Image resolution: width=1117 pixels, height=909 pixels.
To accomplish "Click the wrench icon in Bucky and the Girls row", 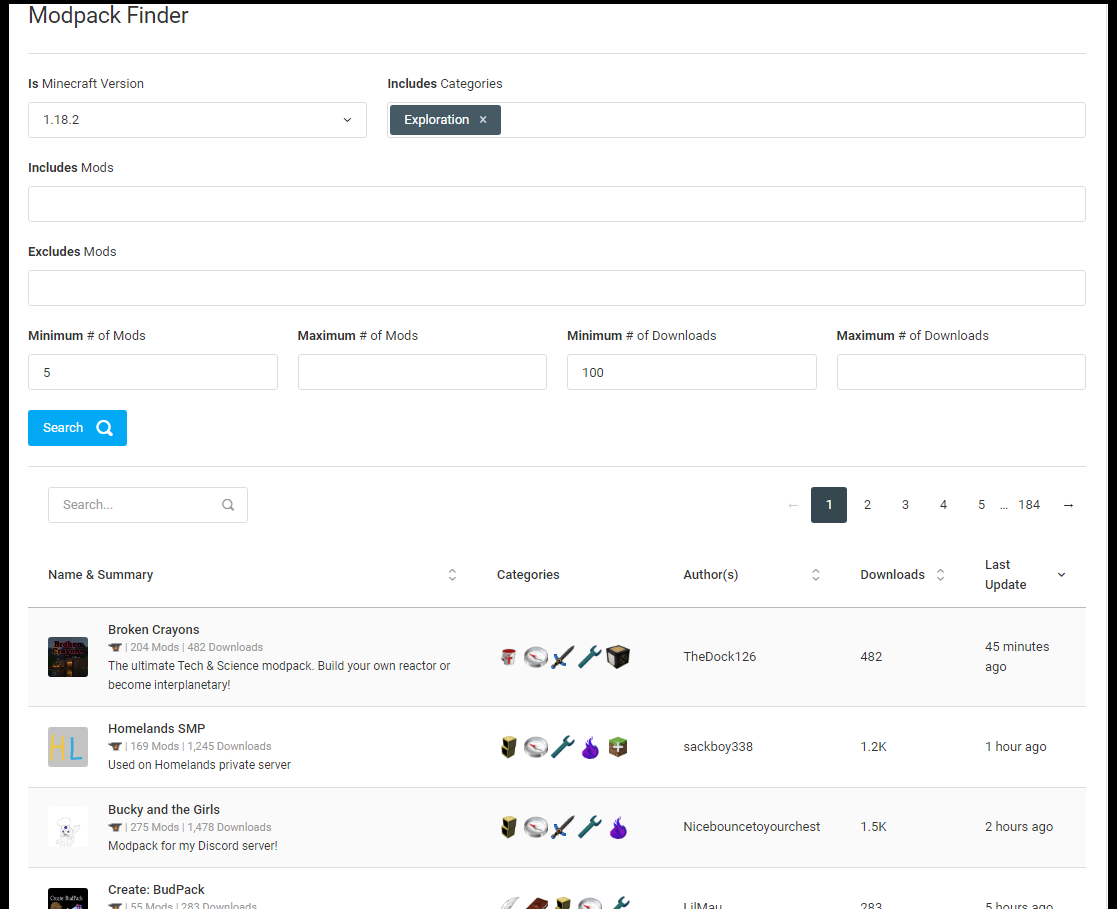I will pos(590,827).
